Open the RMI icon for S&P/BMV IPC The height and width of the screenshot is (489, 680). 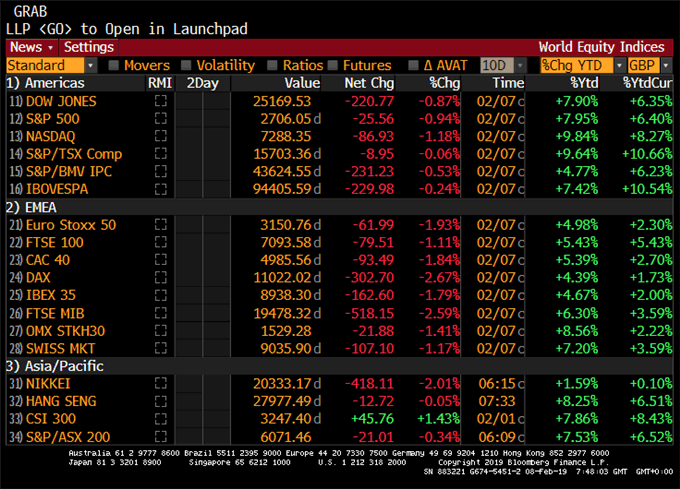click(160, 171)
